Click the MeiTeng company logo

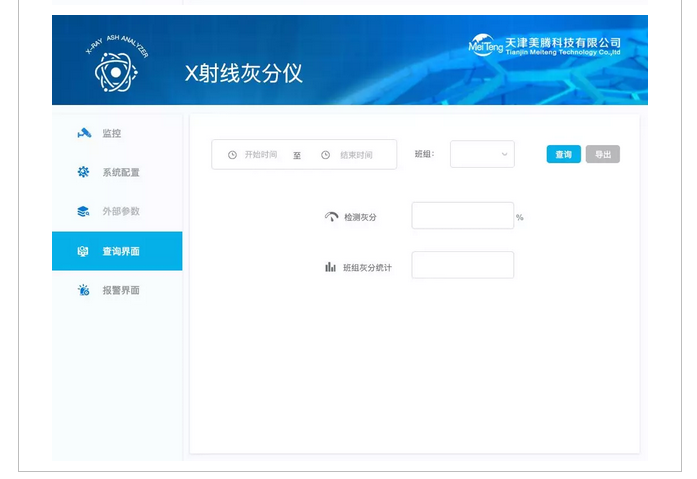pyautogui.click(x=485, y=45)
